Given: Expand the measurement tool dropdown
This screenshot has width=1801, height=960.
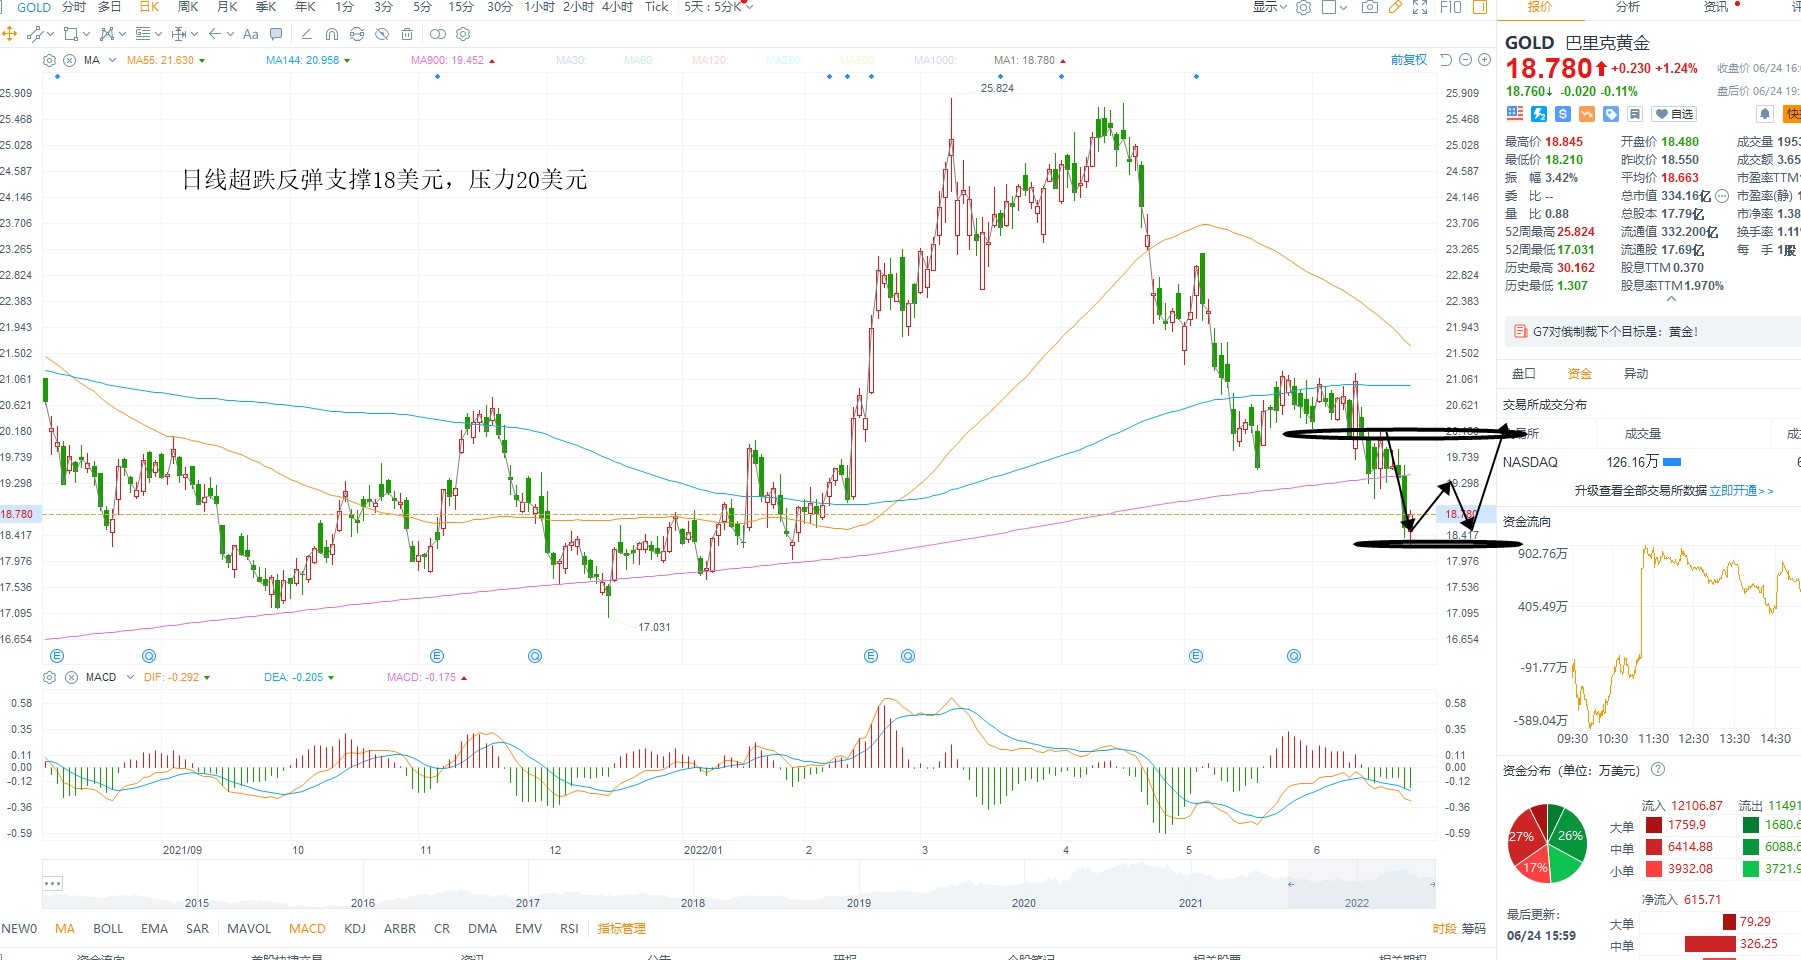Looking at the screenshot, I should 194,34.
